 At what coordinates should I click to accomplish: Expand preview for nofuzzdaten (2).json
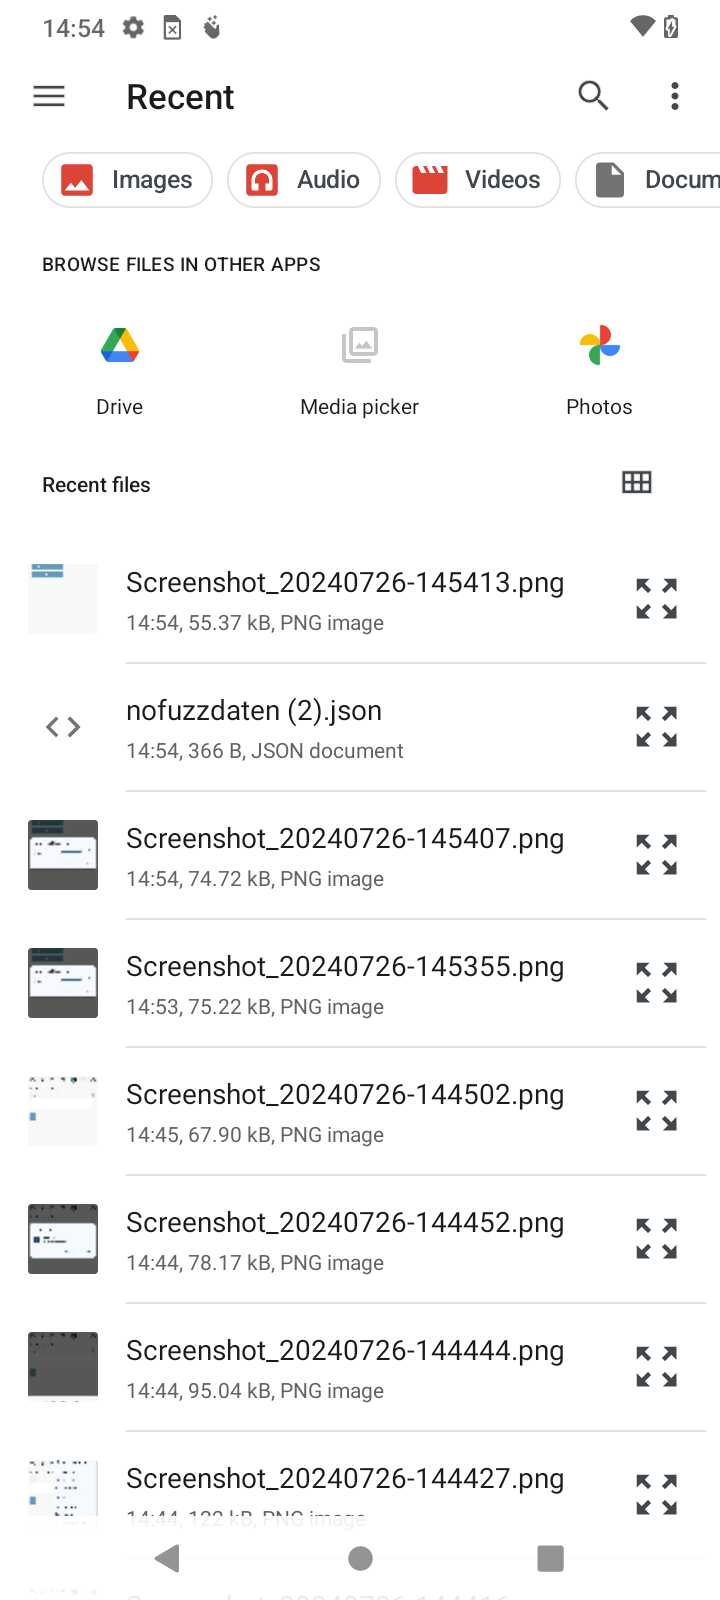click(657, 727)
